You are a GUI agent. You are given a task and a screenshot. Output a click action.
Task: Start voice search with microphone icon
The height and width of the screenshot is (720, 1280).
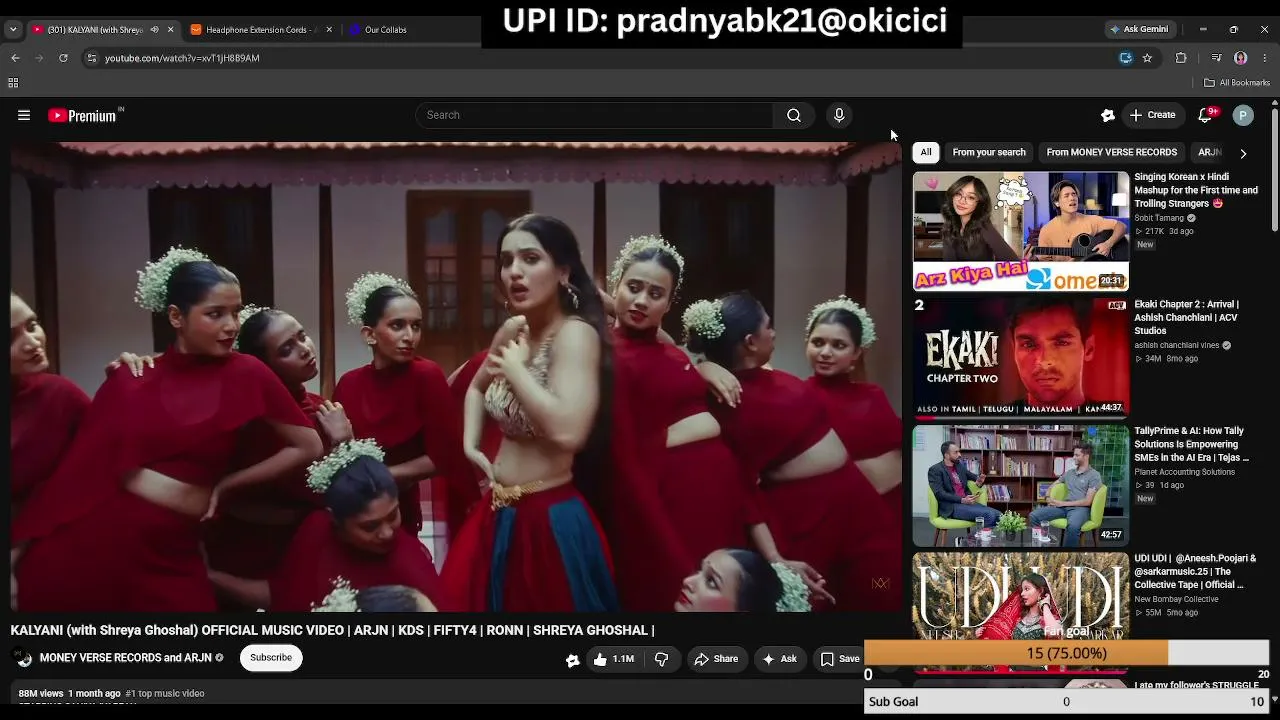[839, 115]
